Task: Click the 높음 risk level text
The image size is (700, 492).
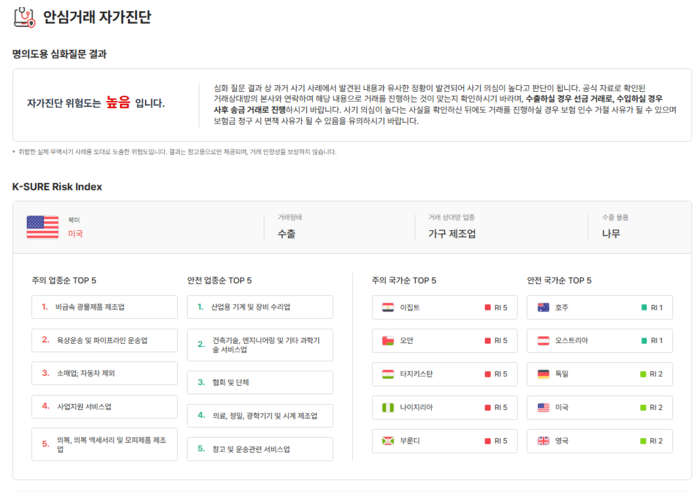Action: point(118,103)
